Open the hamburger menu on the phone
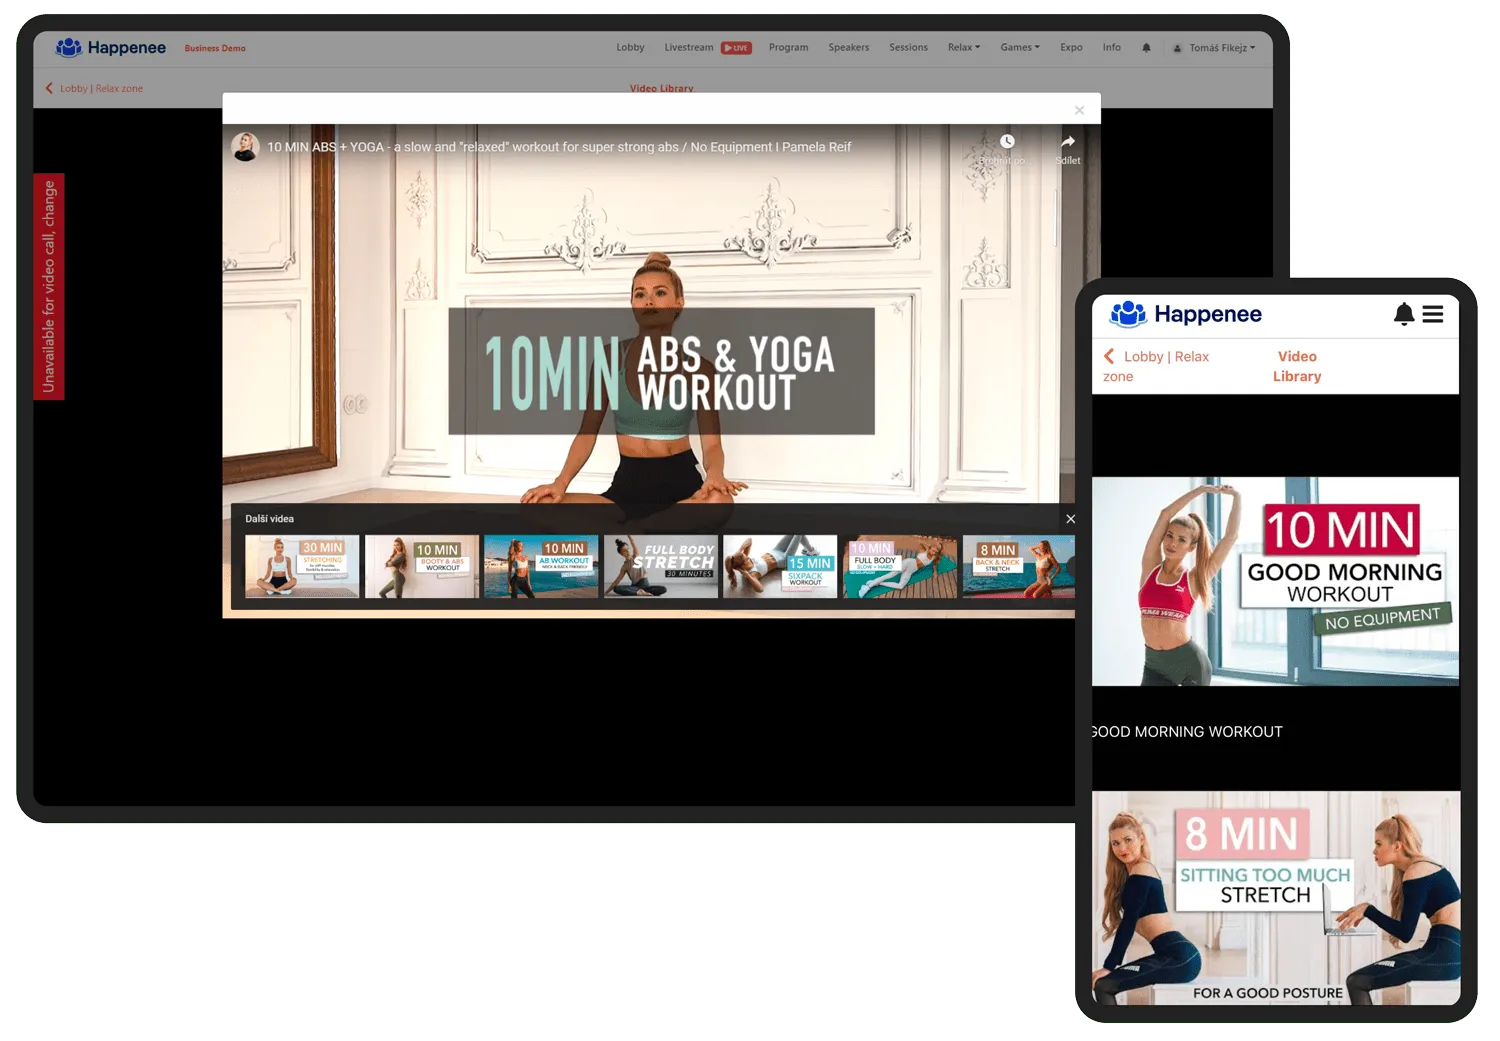Screen dimensions: 1500x1041 coord(1433,314)
